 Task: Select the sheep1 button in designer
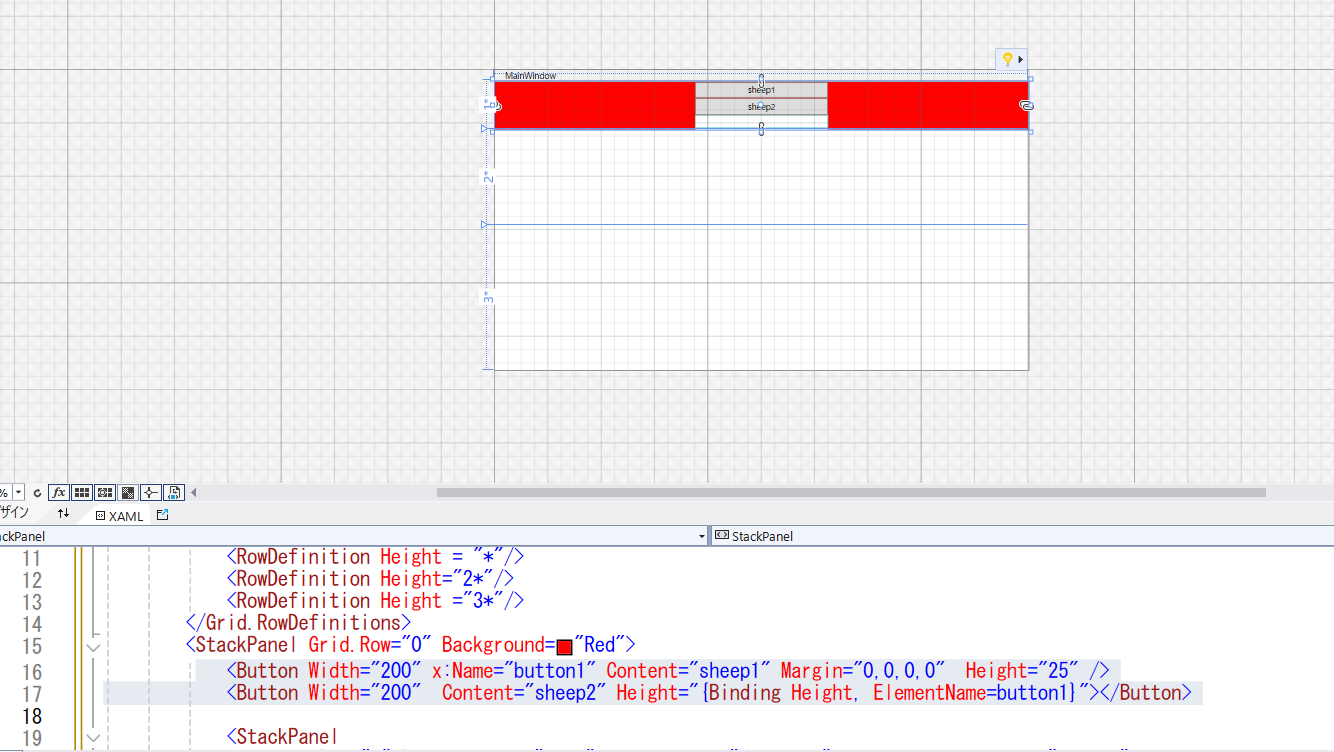(761, 90)
